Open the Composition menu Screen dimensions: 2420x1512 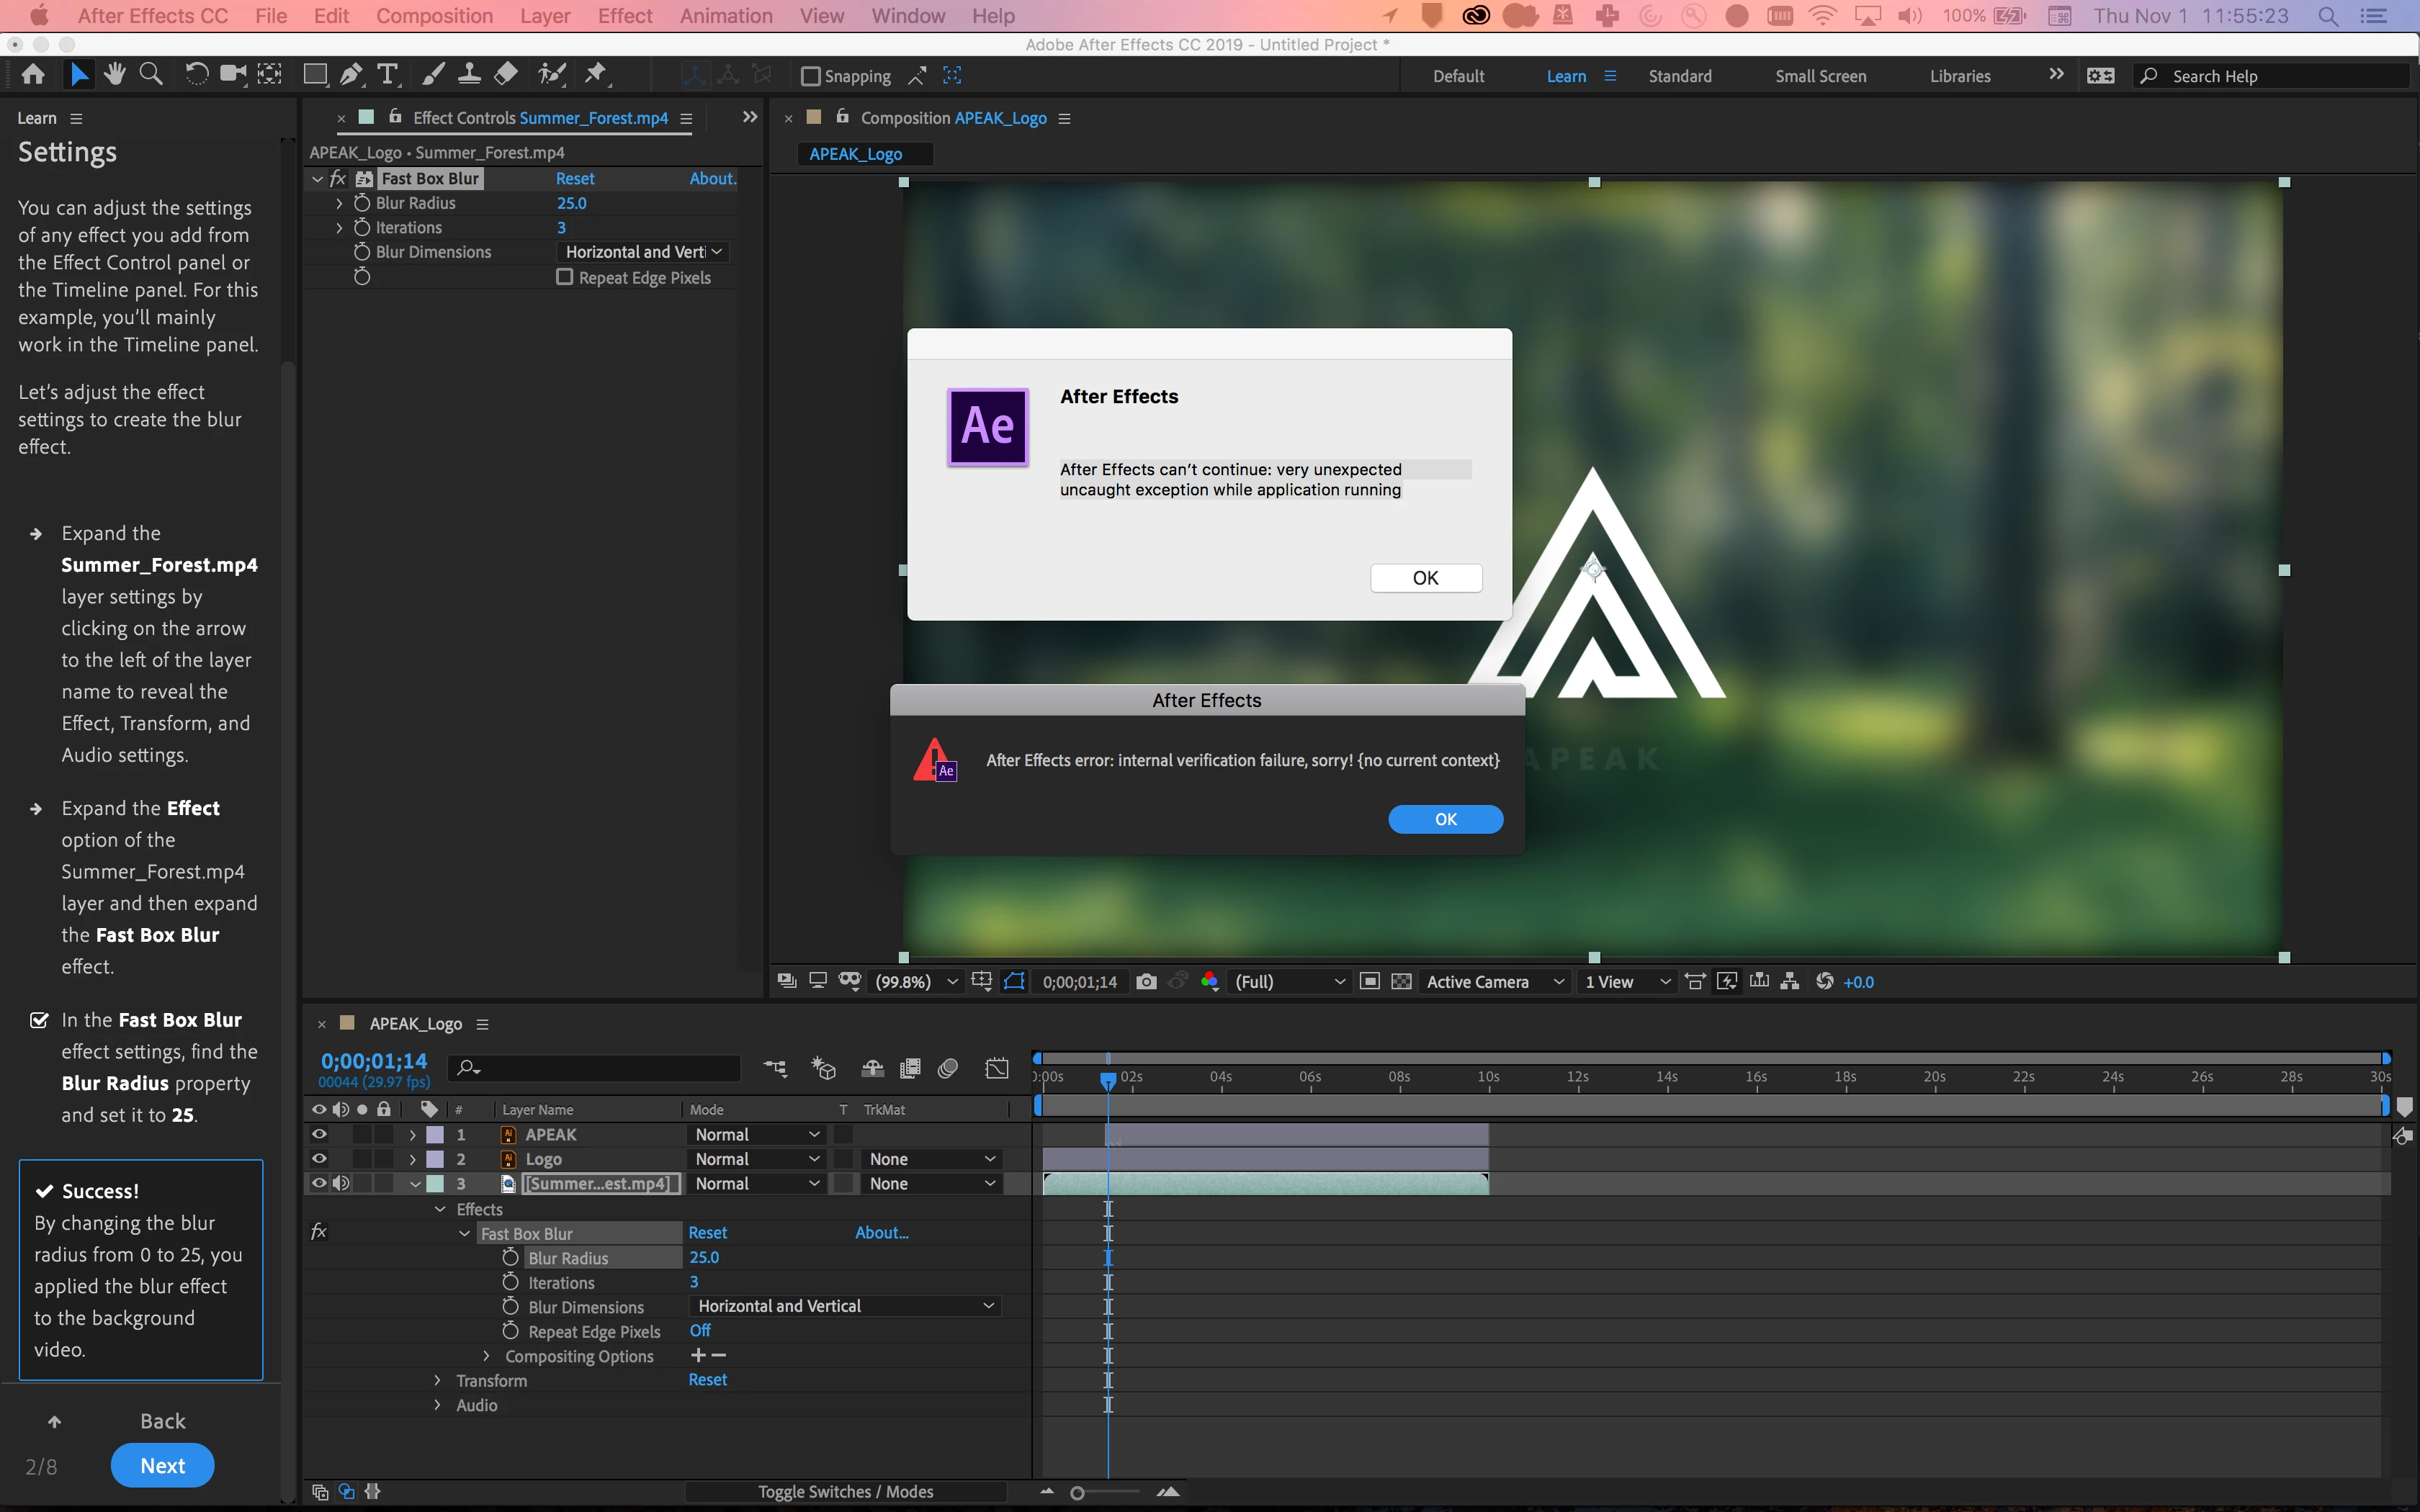[x=434, y=16]
